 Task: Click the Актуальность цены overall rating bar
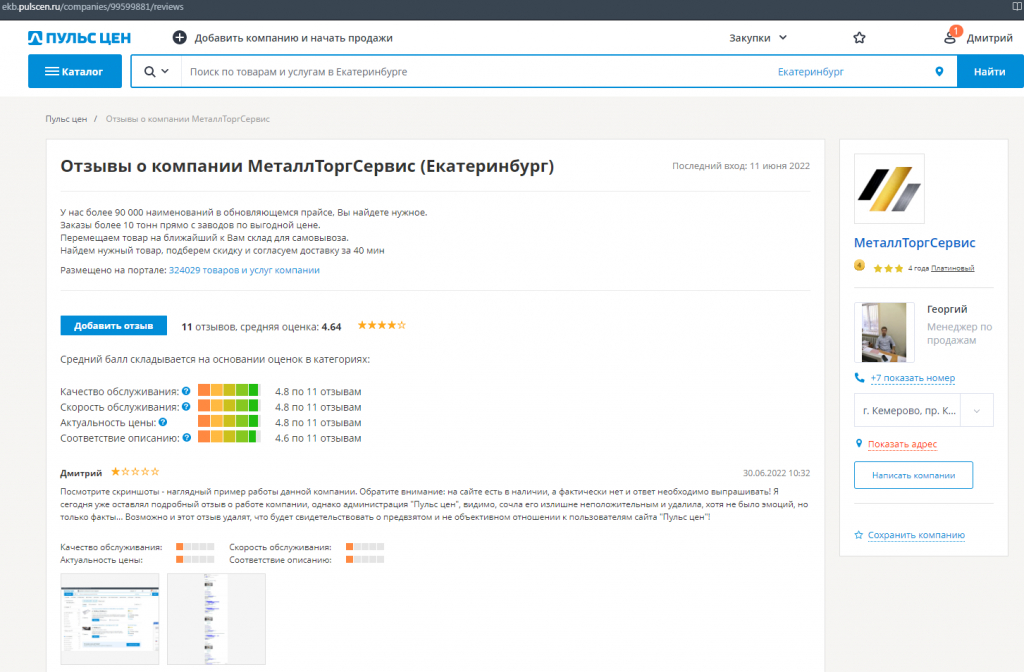coord(229,422)
